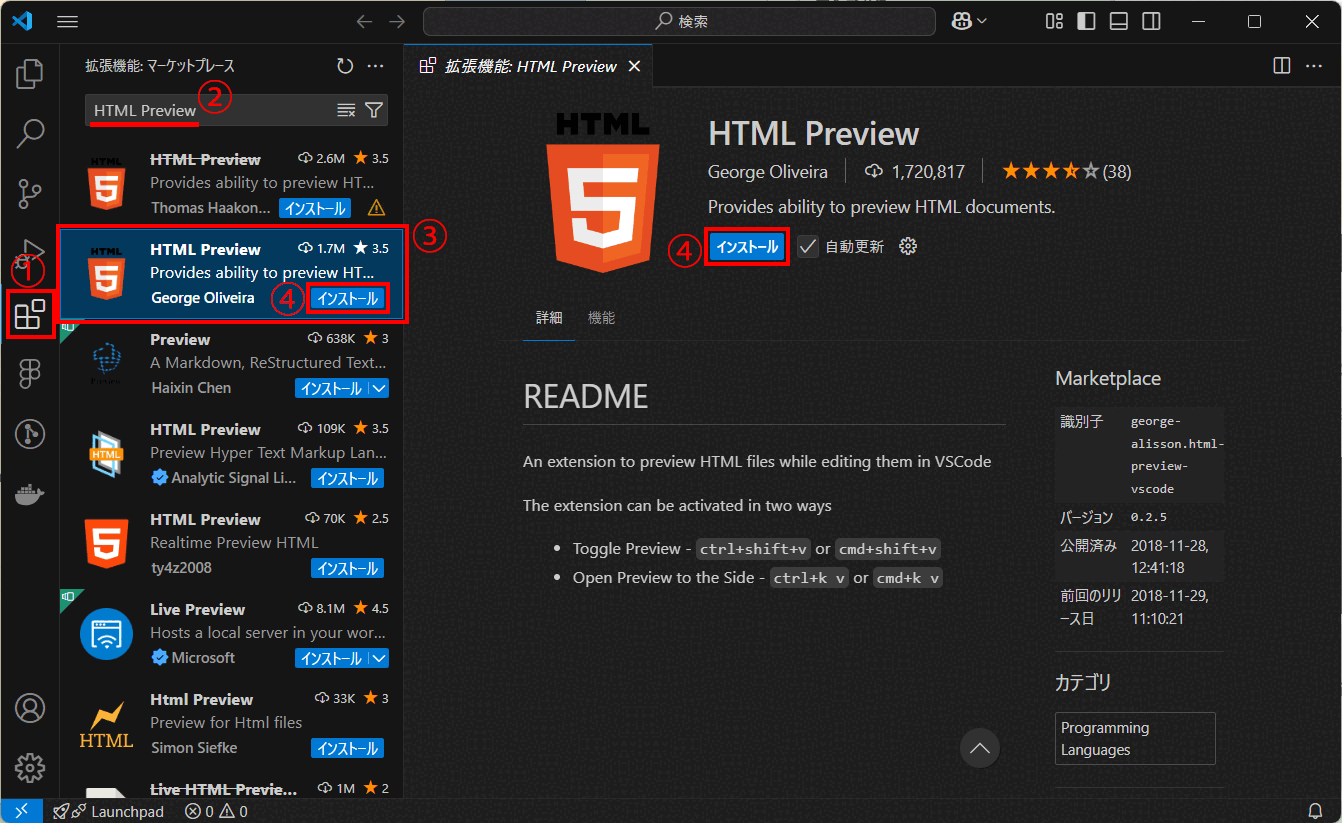Open notifications bell in status bar
Screen dimensions: 1342x823
pyautogui.click(x=1315, y=811)
